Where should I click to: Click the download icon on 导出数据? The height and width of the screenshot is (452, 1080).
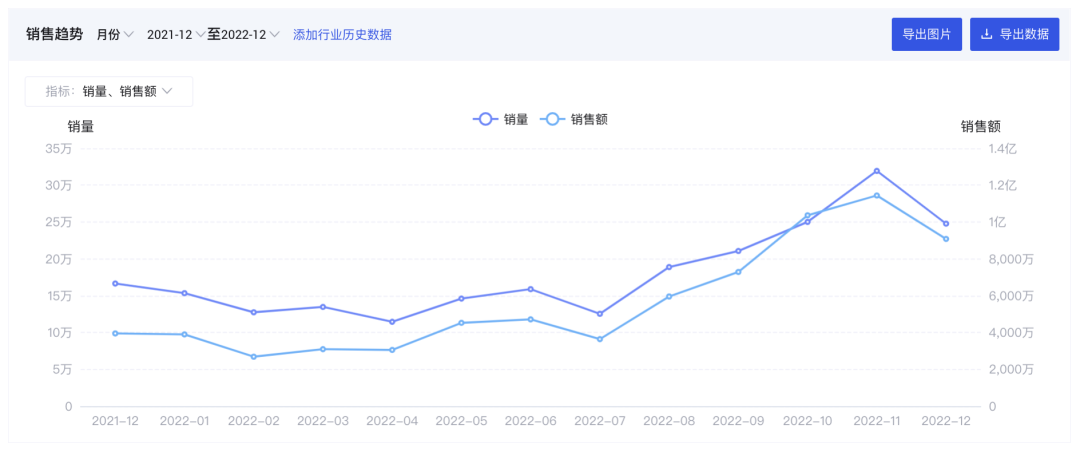point(986,34)
